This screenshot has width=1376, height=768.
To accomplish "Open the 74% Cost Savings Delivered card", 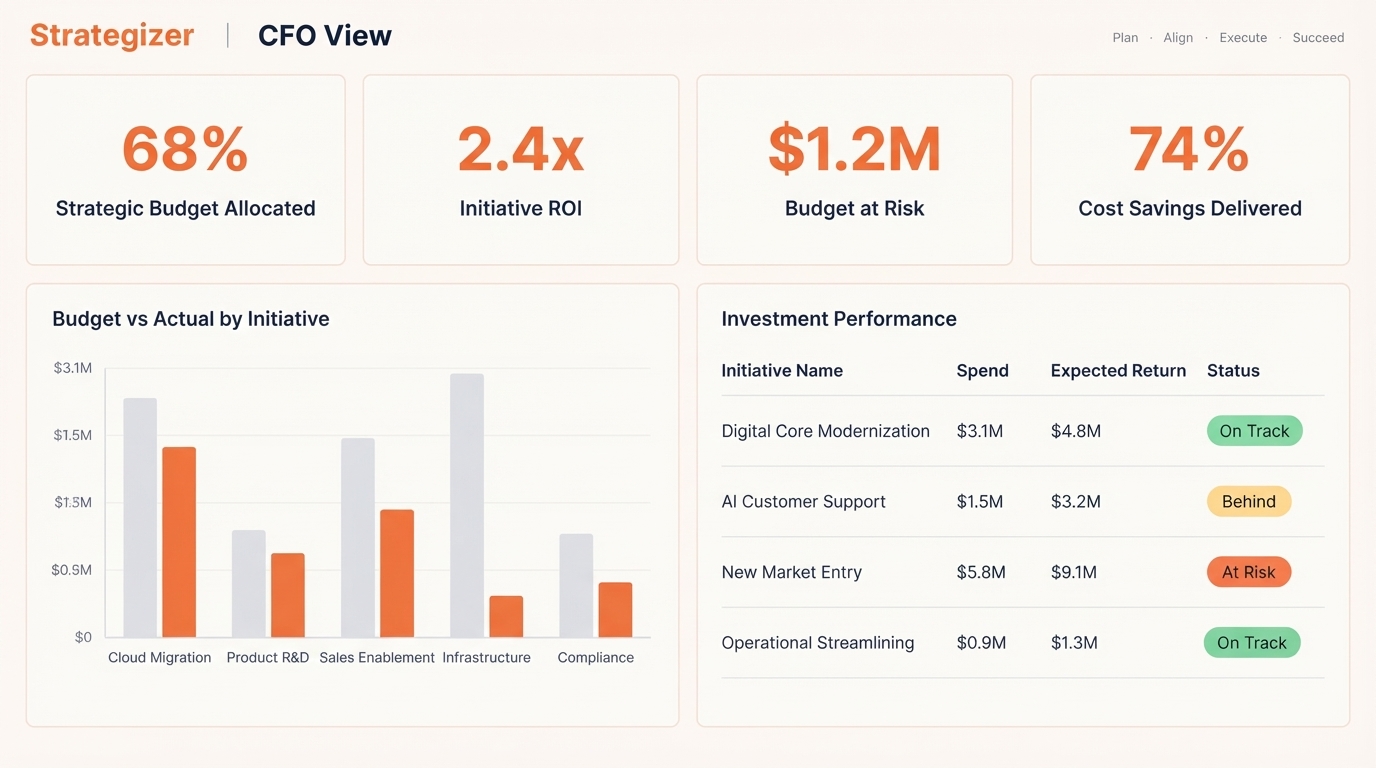I will (1190, 170).
